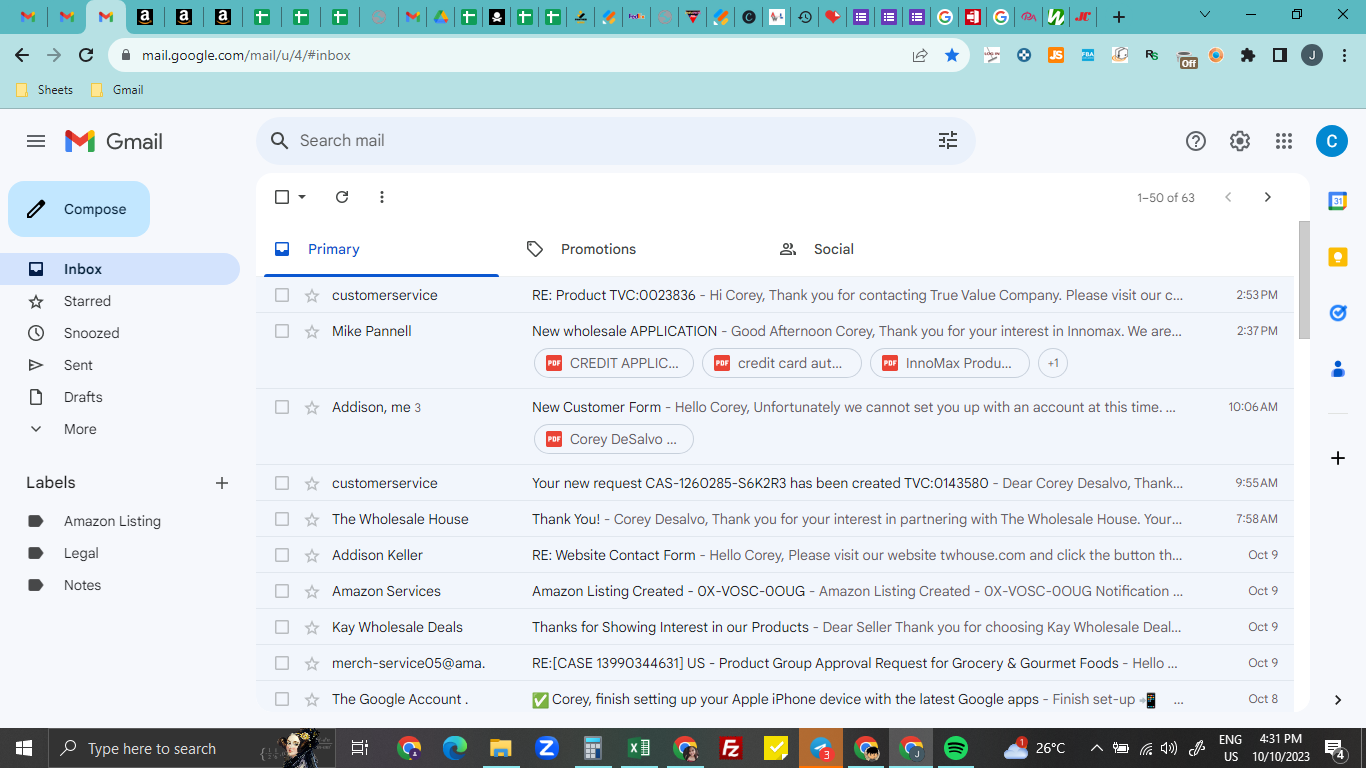Show the side panel expand chevron
Image resolution: width=1366 pixels, height=768 pixels.
click(1338, 700)
